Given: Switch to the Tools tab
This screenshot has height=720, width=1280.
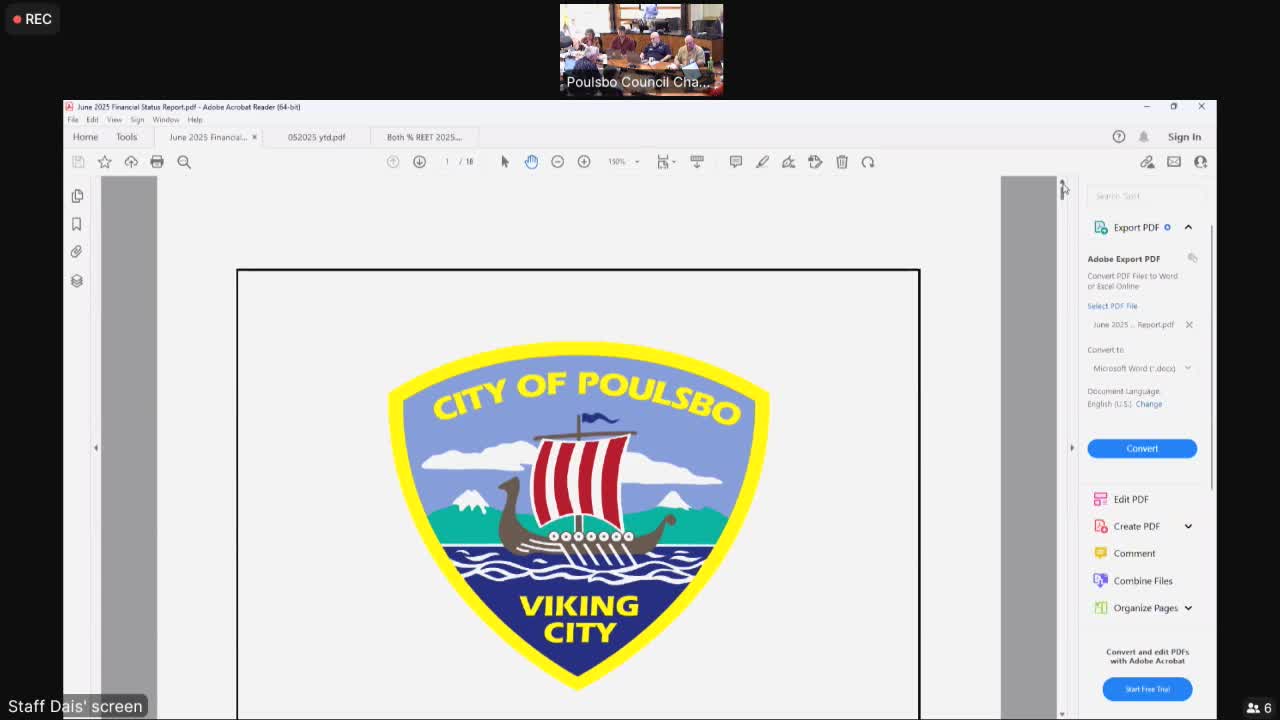Looking at the screenshot, I should pyautogui.click(x=126, y=137).
